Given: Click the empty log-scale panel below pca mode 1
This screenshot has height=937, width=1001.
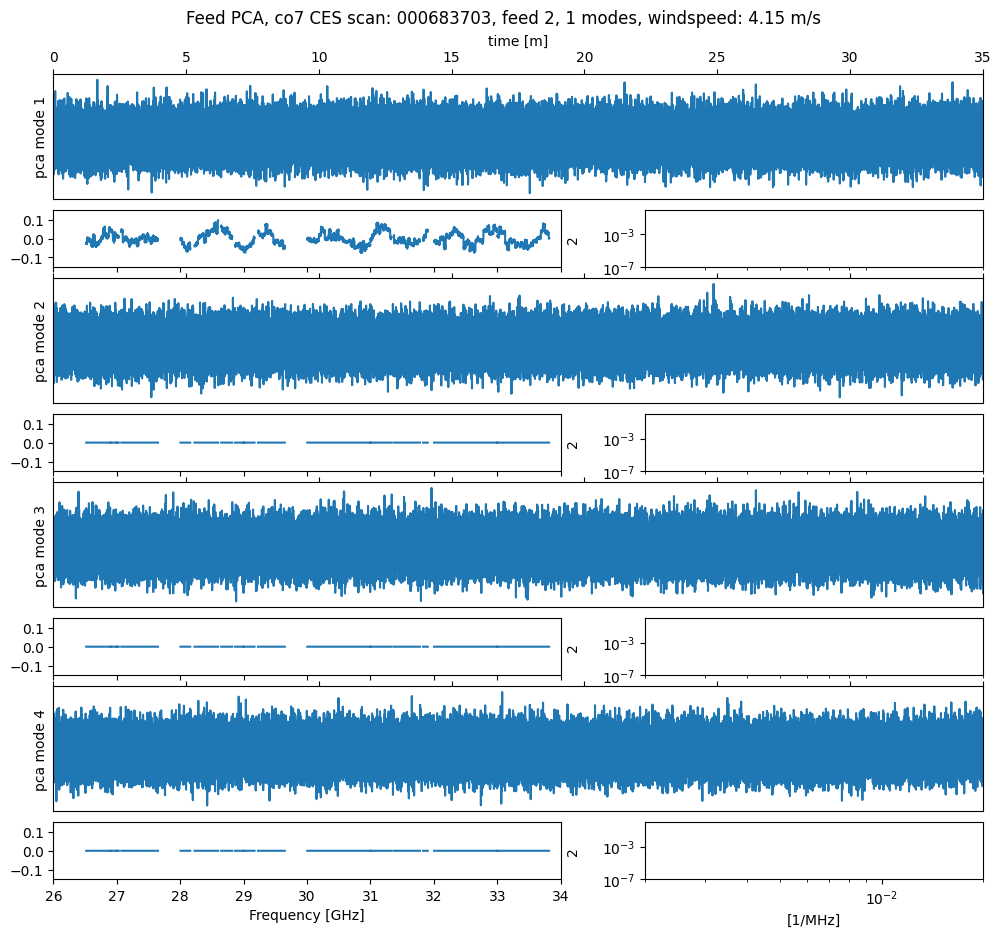Looking at the screenshot, I should tap(813, 239).
